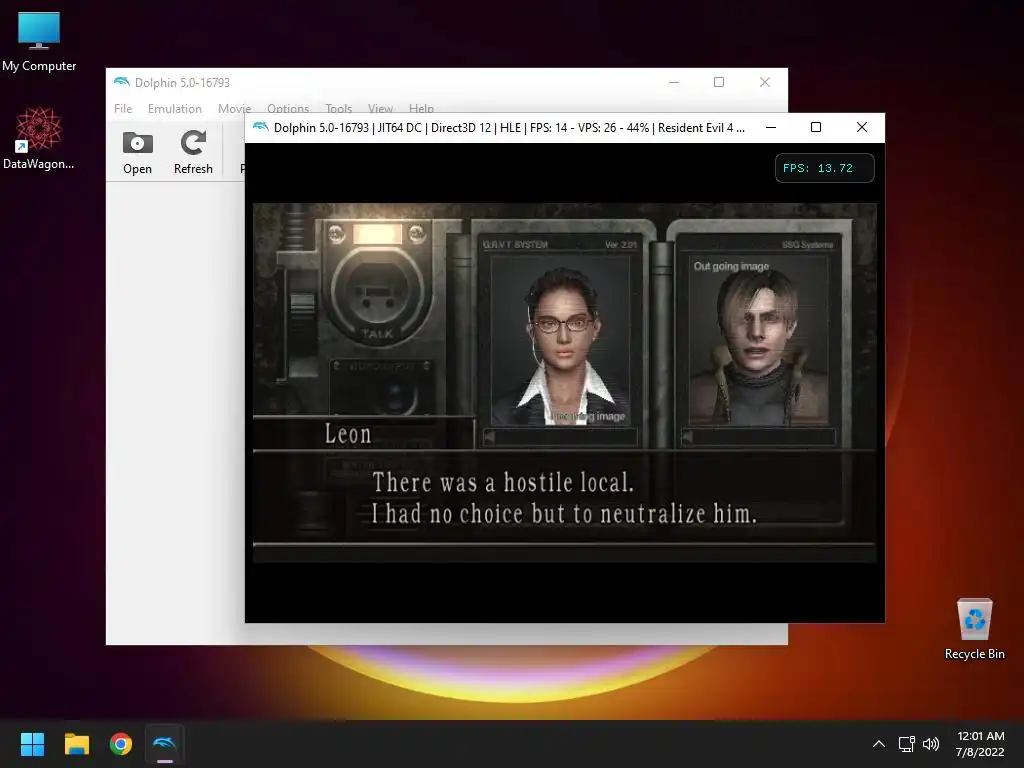Screen dimensions: 1024x768
Task: Click the game window title bar text
Action: tap(509, 127)
